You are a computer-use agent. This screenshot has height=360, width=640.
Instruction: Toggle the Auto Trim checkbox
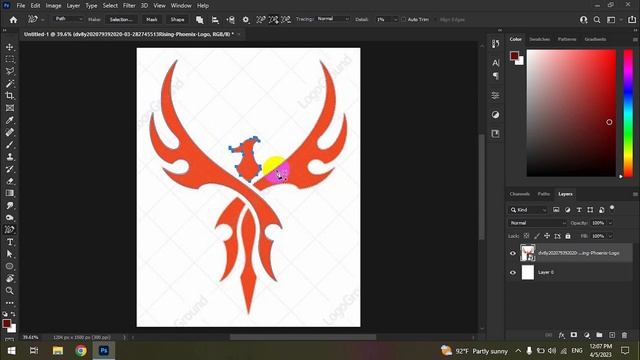pyautogui.click(x=403, y=19)
